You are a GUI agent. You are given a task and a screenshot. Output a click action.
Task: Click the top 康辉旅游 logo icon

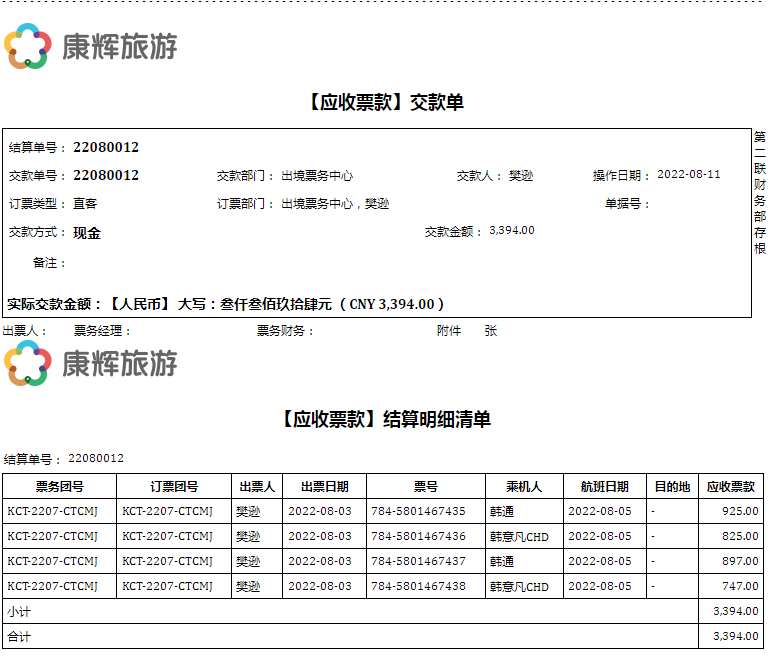(27, 46)
